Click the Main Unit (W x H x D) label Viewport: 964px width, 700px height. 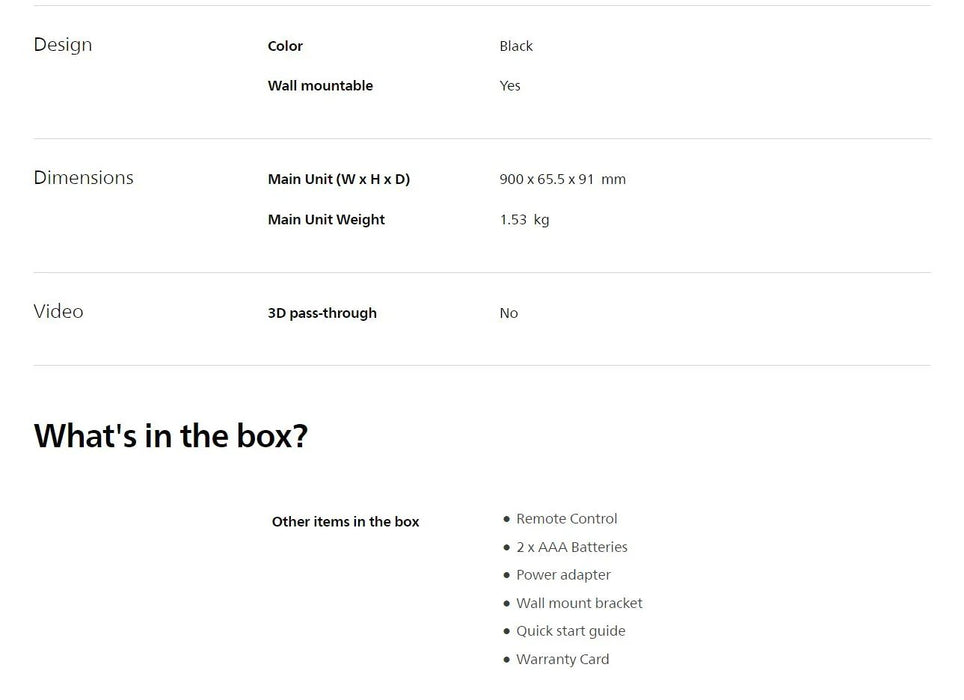[x=339, y=179]
